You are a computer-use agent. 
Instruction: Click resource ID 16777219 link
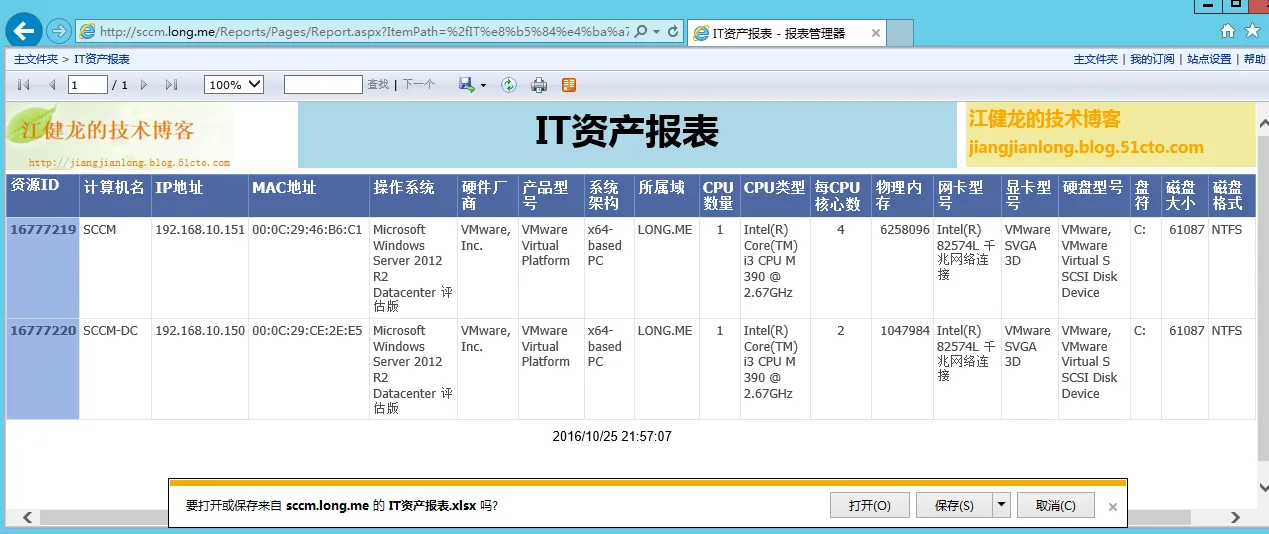coord(43,230)
